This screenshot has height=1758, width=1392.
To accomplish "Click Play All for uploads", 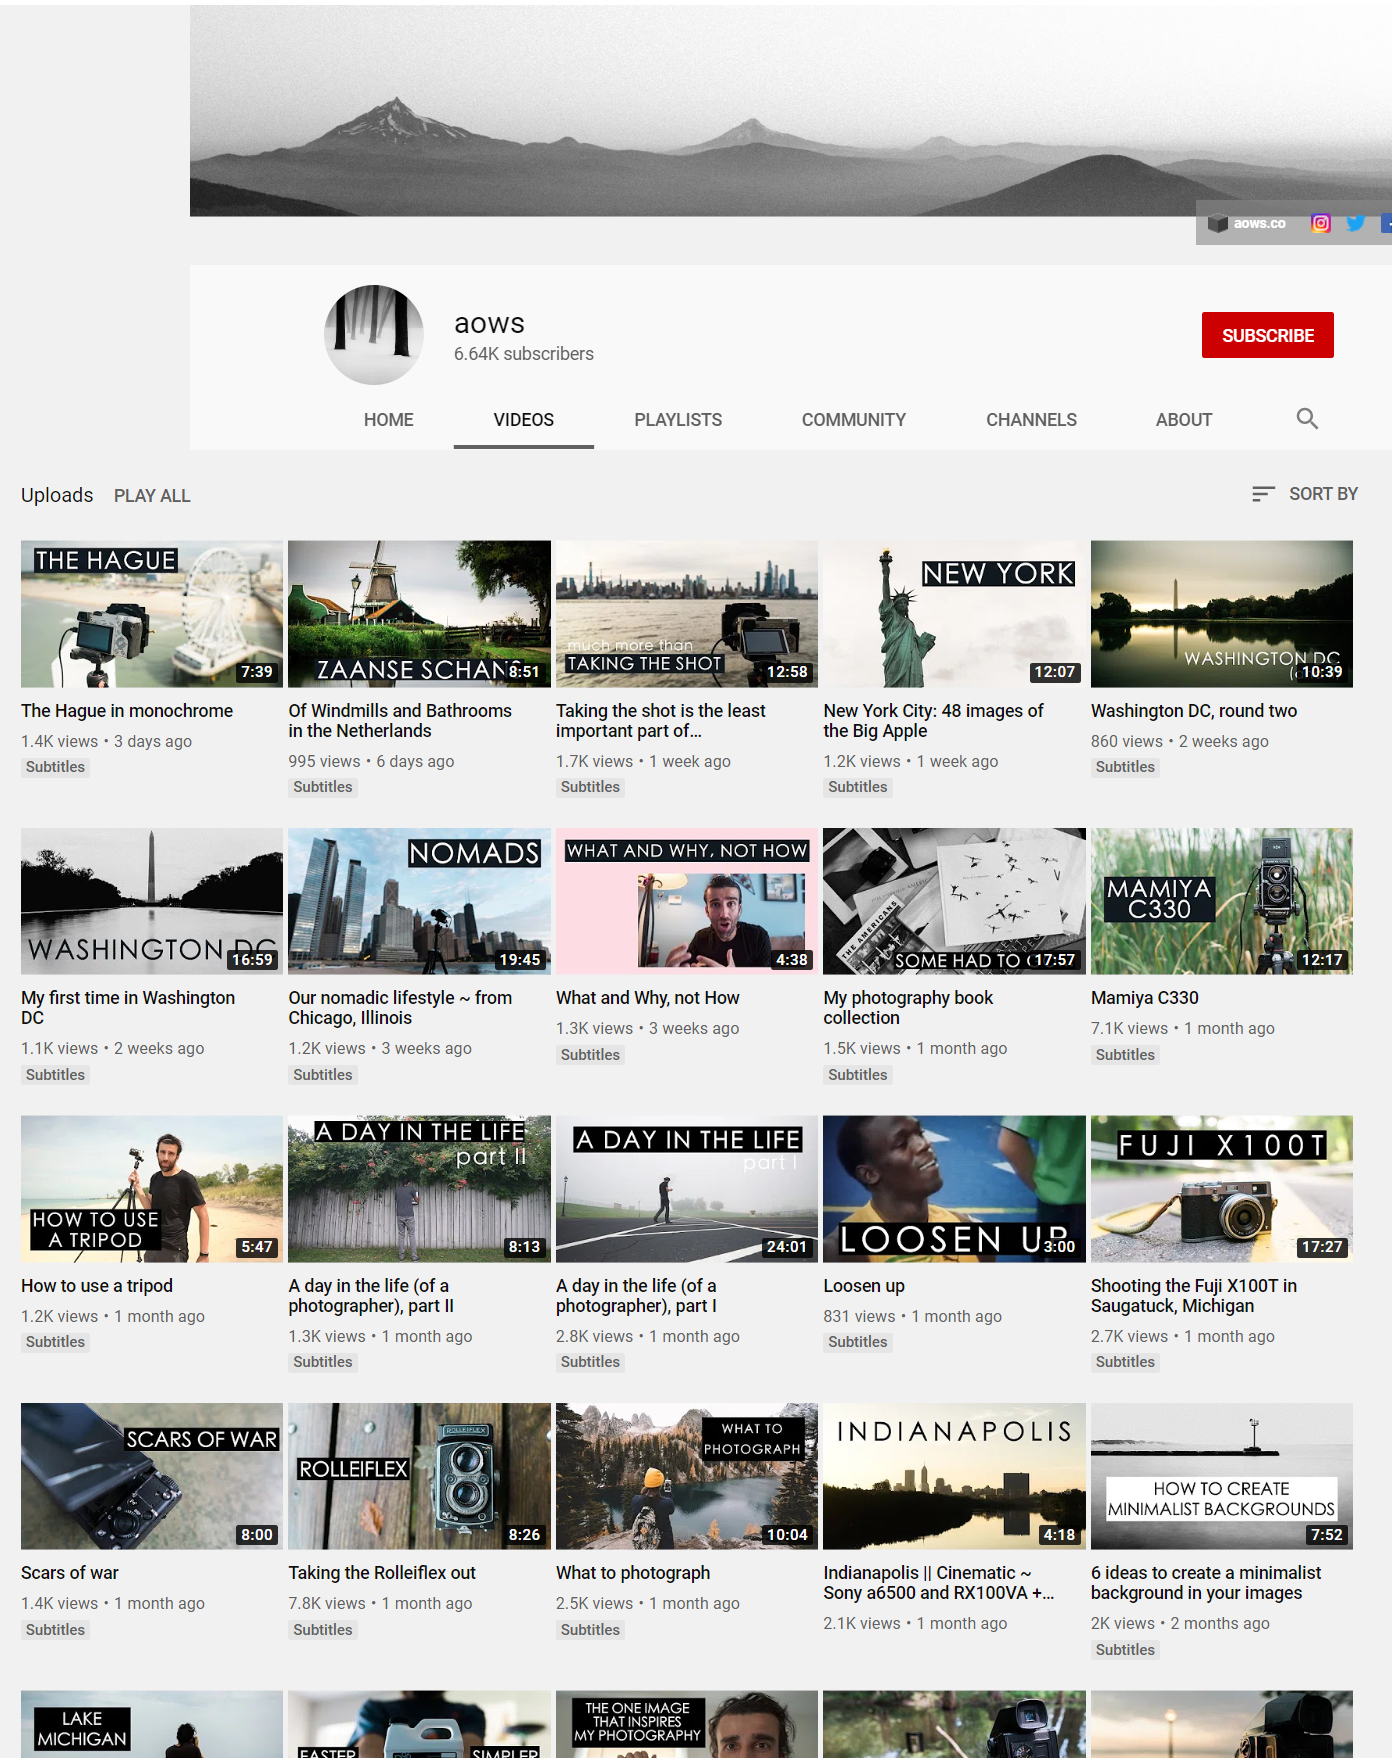I will (x=152, y=496).
